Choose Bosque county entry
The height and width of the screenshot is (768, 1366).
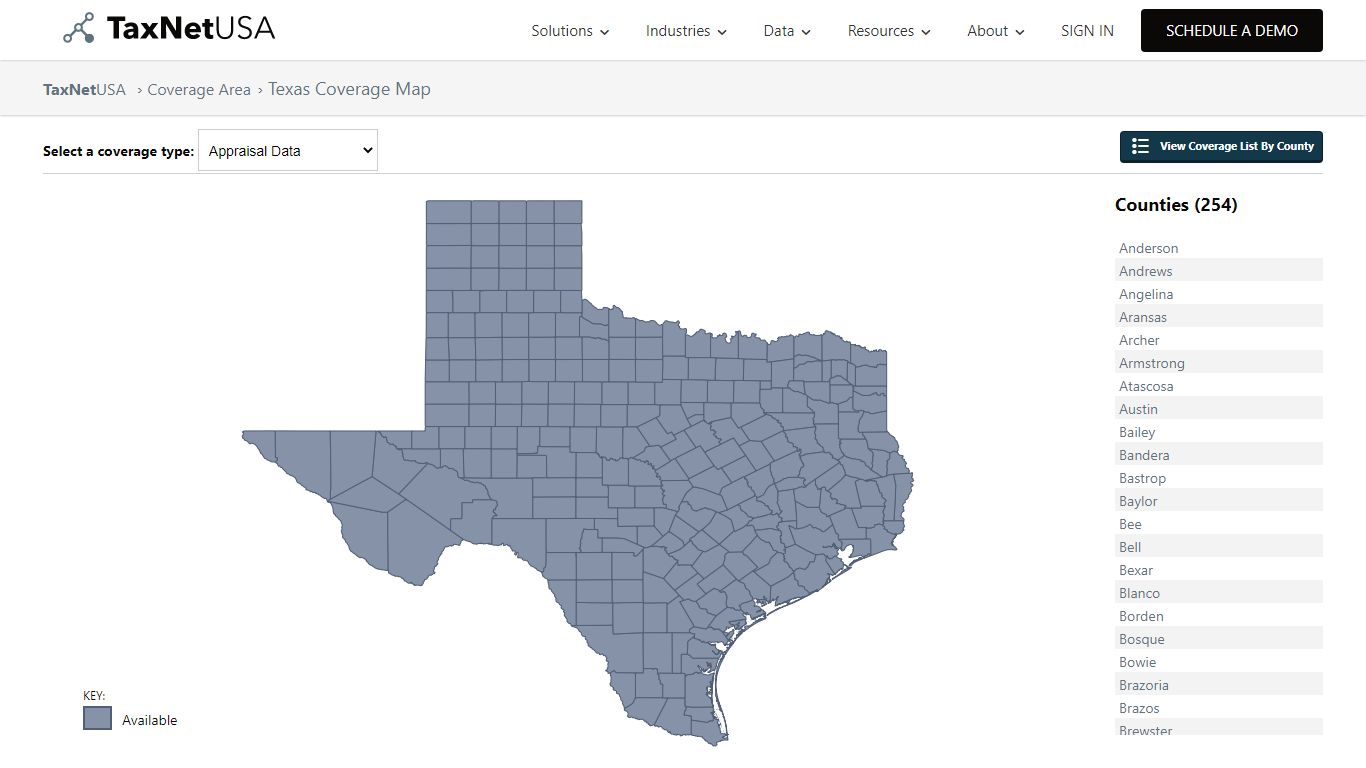click(1219, 639)
